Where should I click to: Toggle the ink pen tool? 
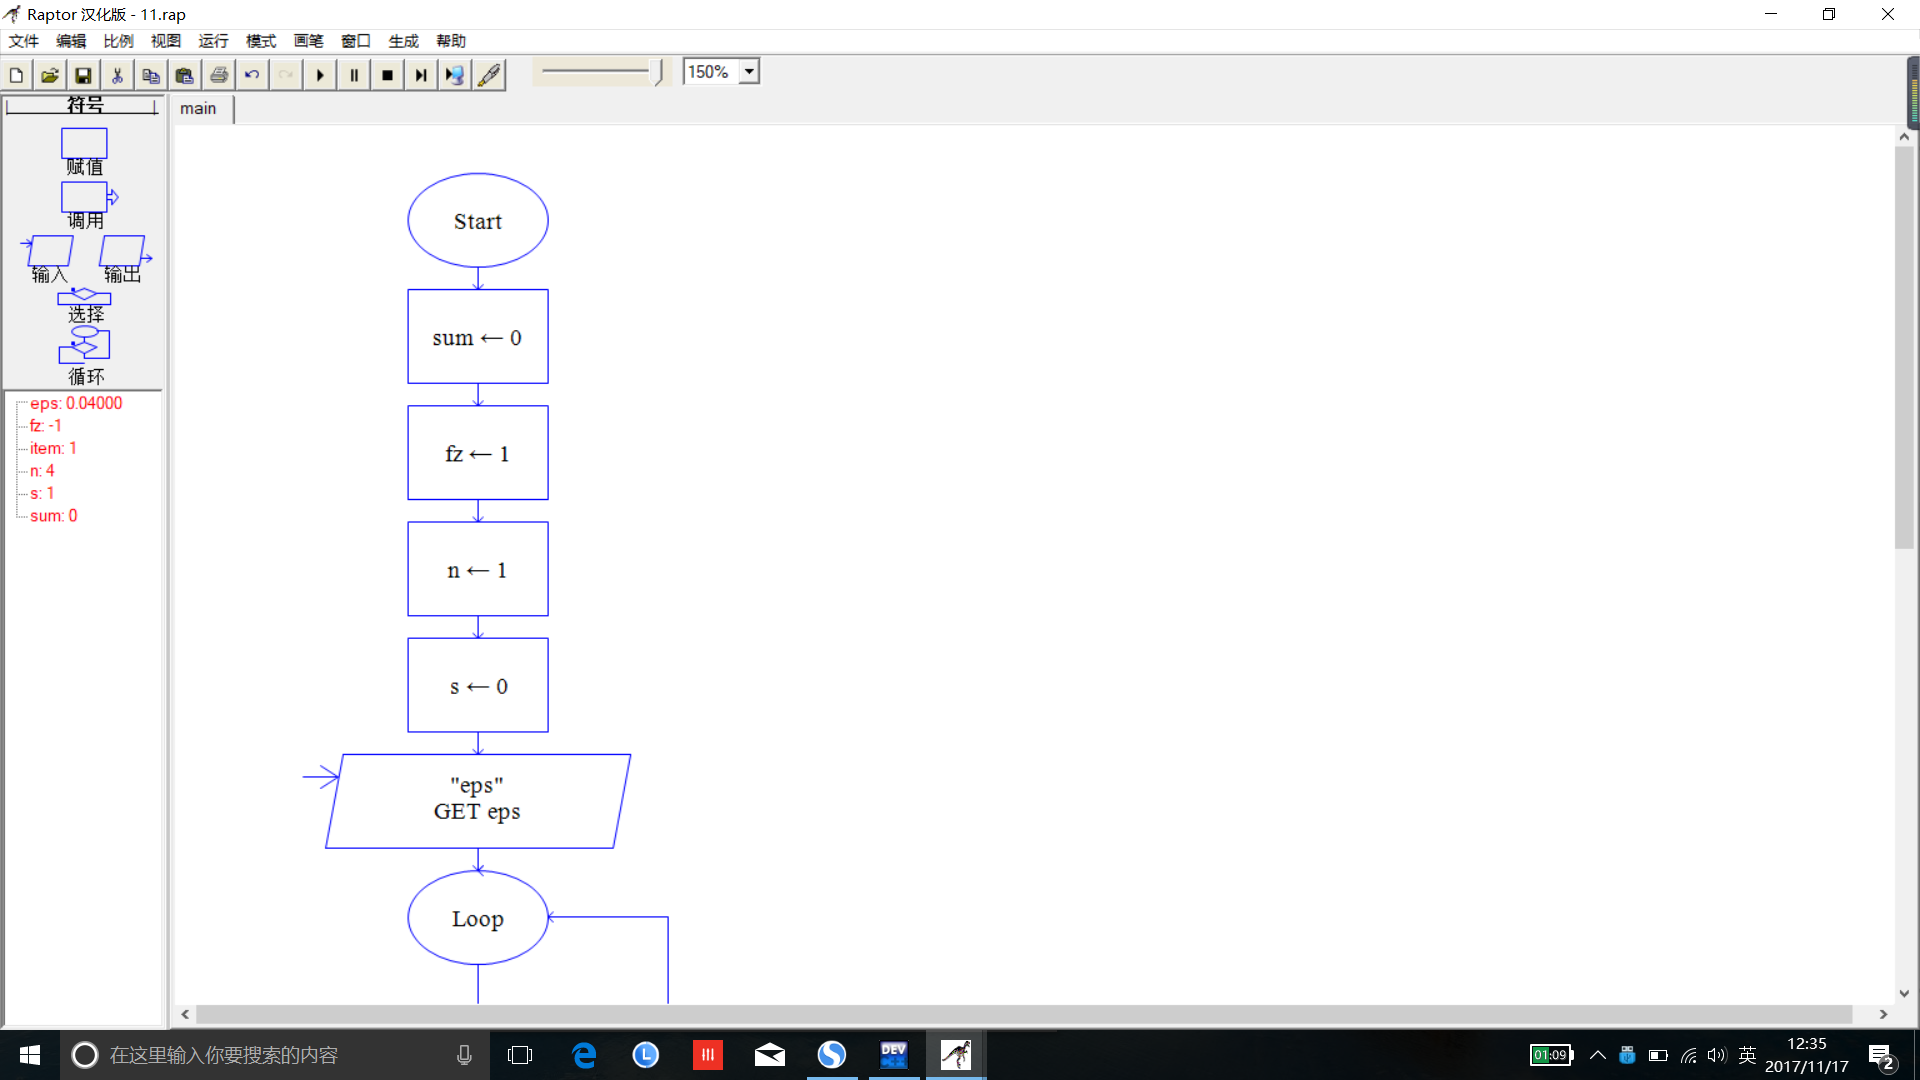point(489,75)
